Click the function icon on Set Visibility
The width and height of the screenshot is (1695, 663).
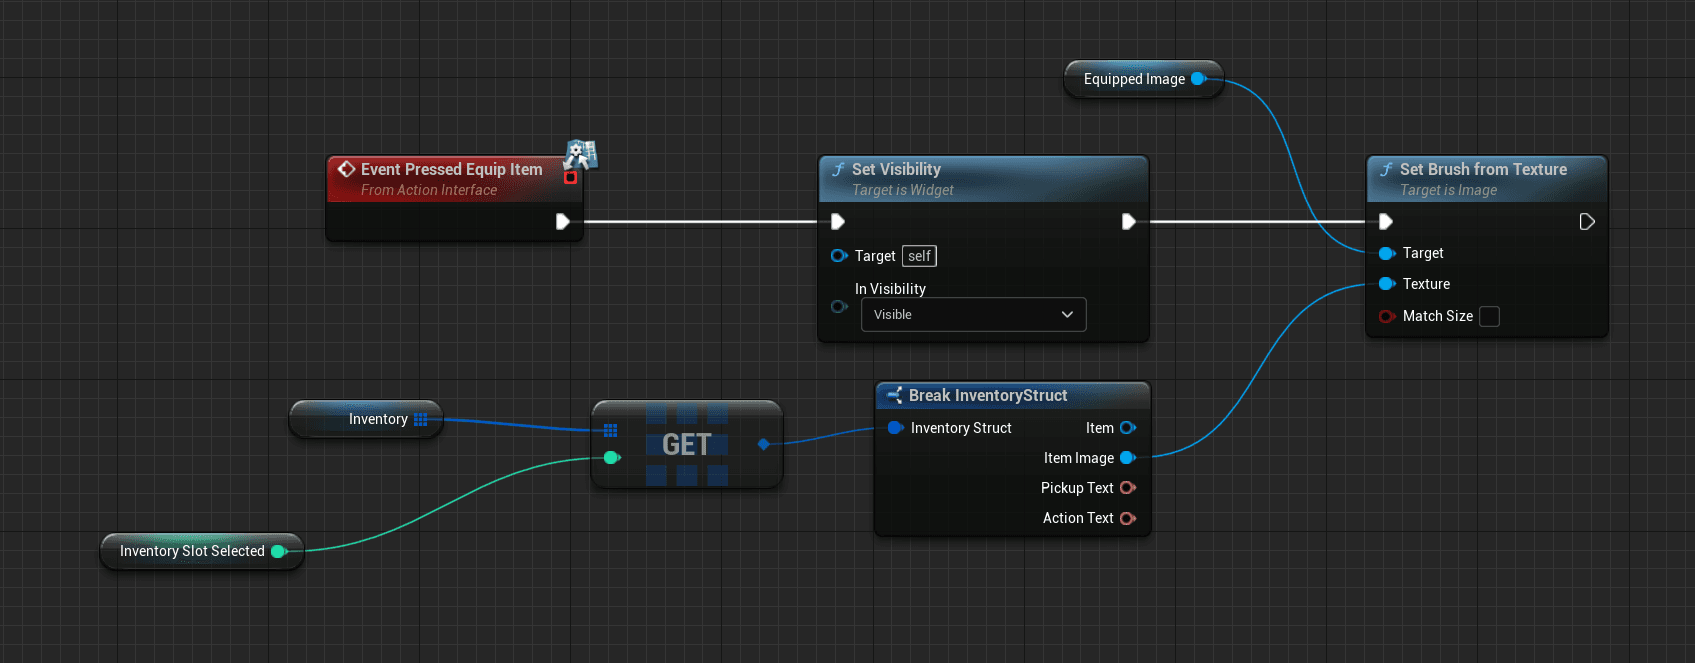click(x=838, y=170)
